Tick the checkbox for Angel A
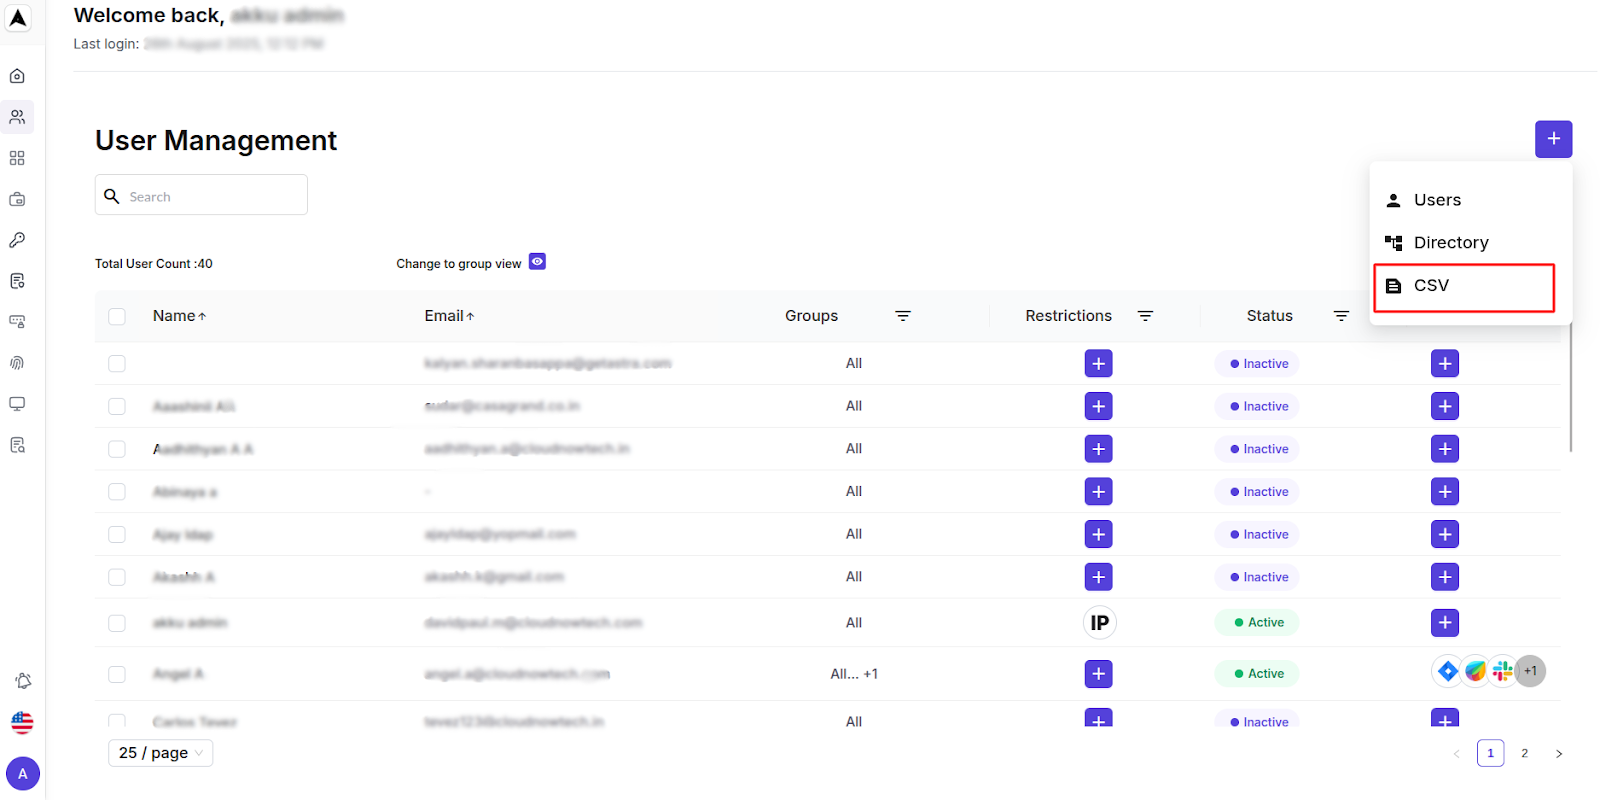The height and width of the screenshot is (800, 1600). (117, 674)
